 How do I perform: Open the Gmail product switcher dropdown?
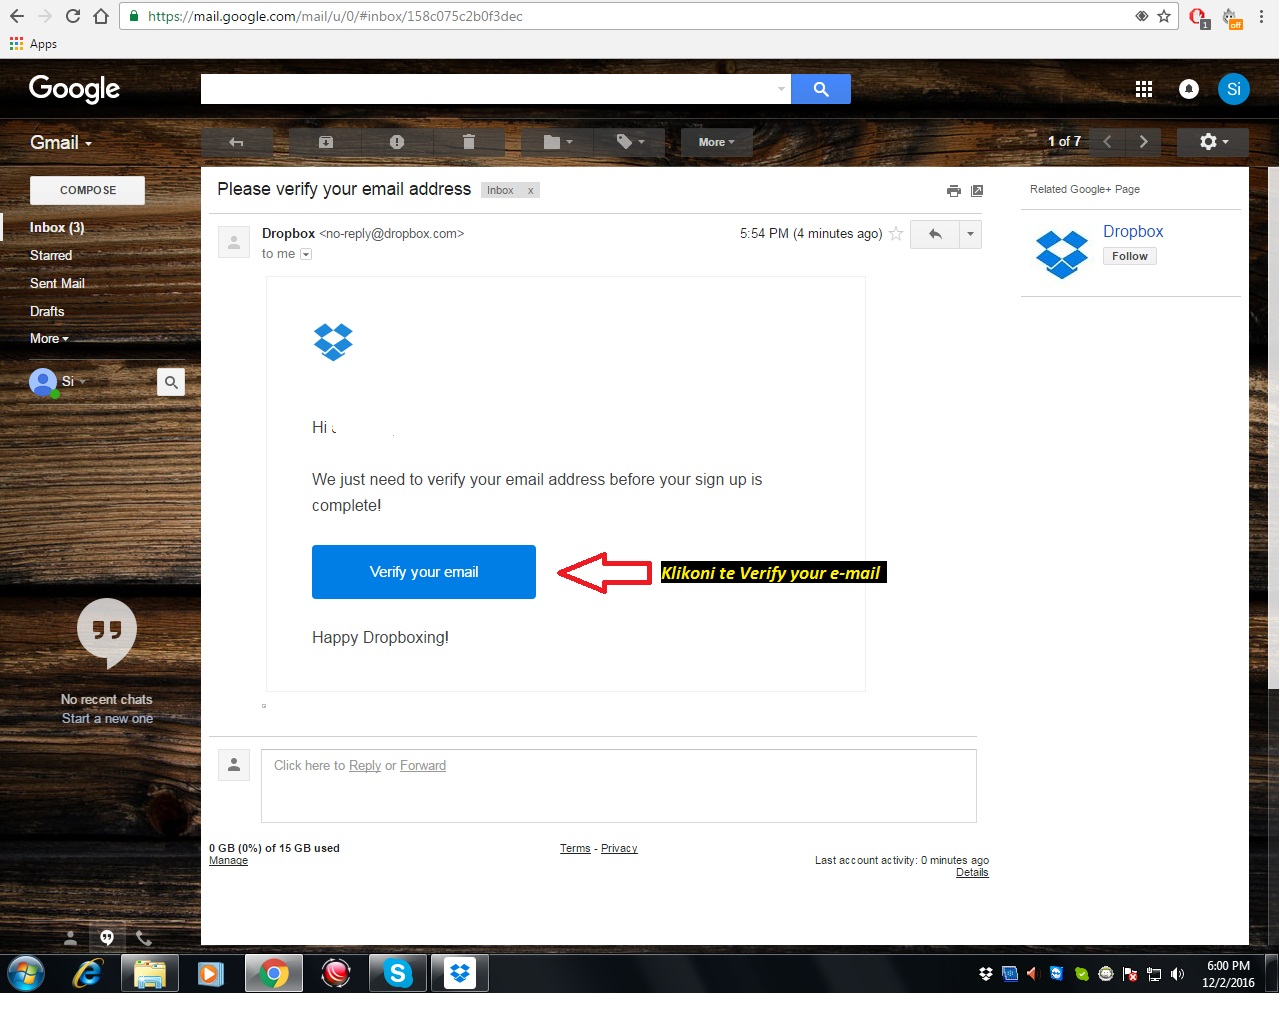(61, 143)
